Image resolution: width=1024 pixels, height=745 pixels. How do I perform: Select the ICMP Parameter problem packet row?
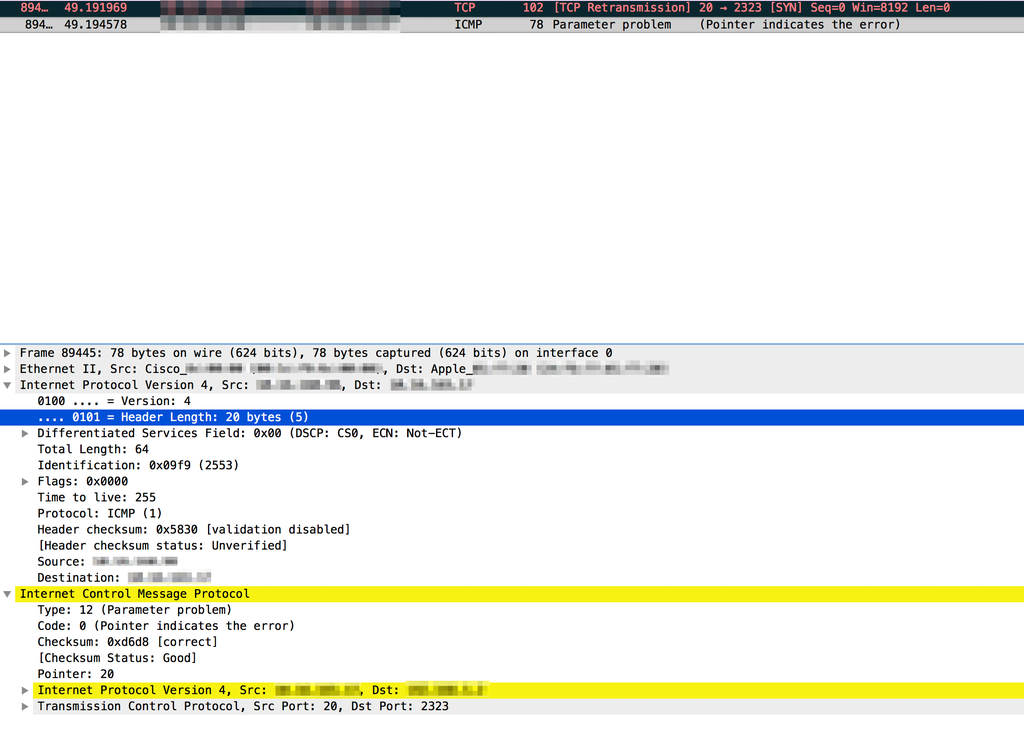[x=512, y=24]
